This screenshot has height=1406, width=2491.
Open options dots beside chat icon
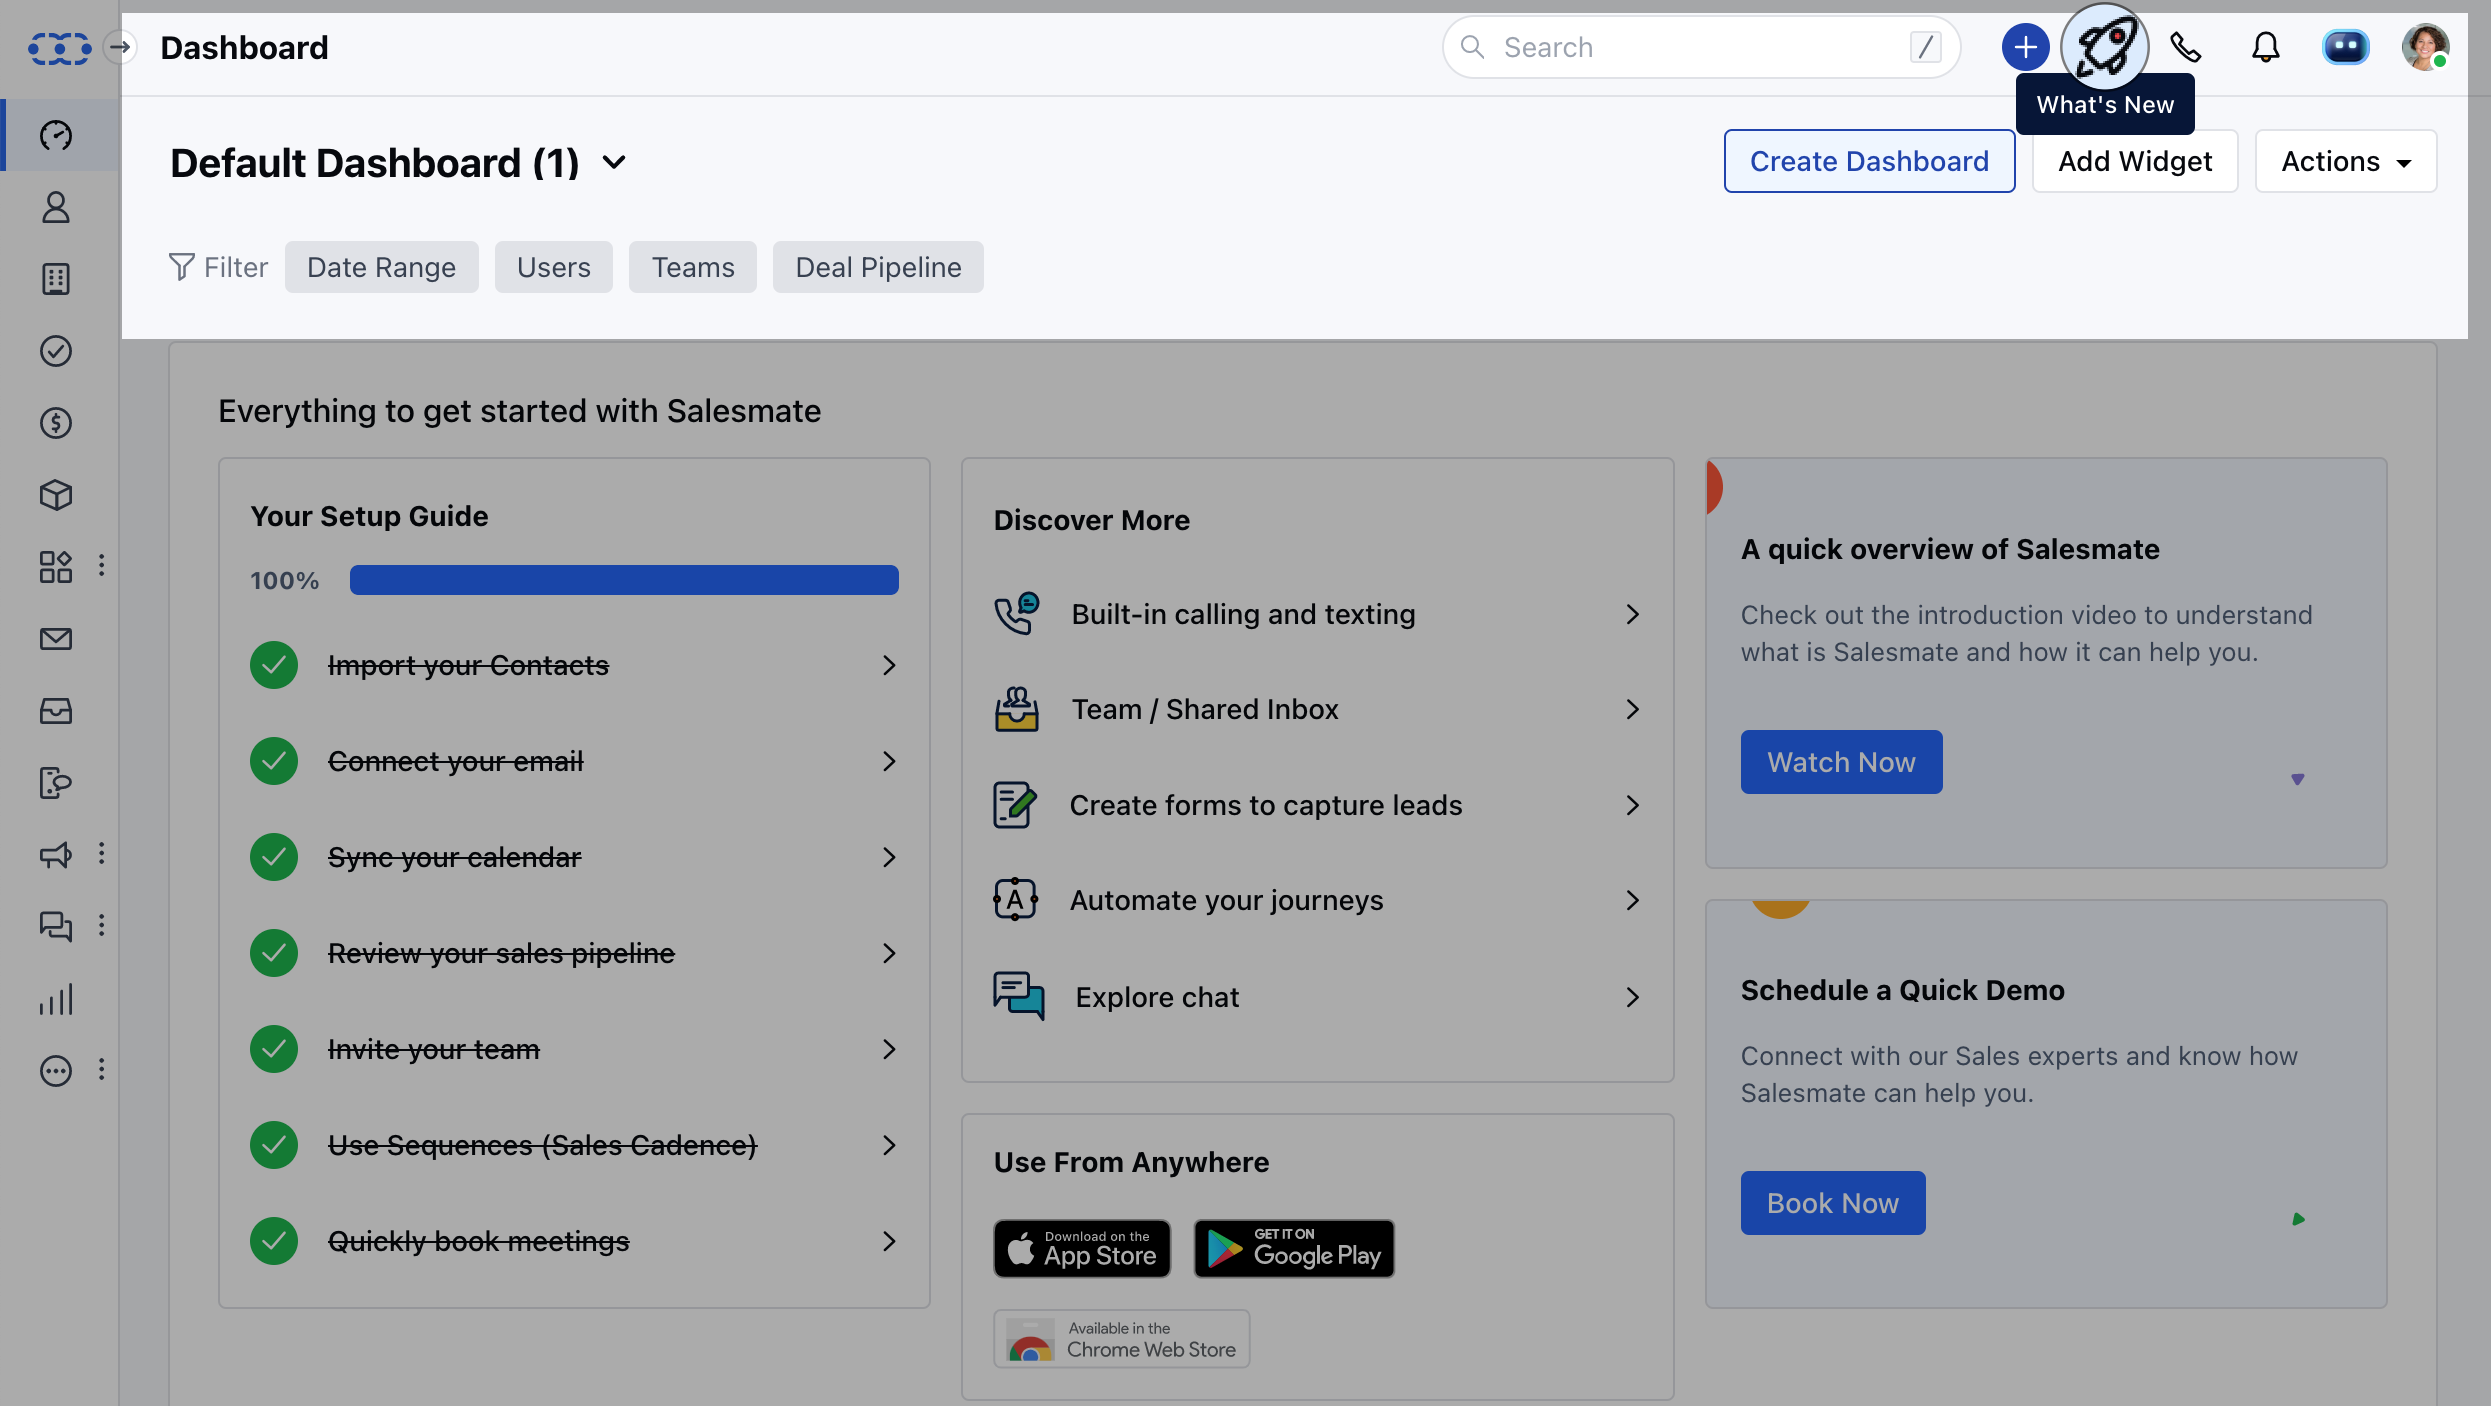click(x=102, y=926)
